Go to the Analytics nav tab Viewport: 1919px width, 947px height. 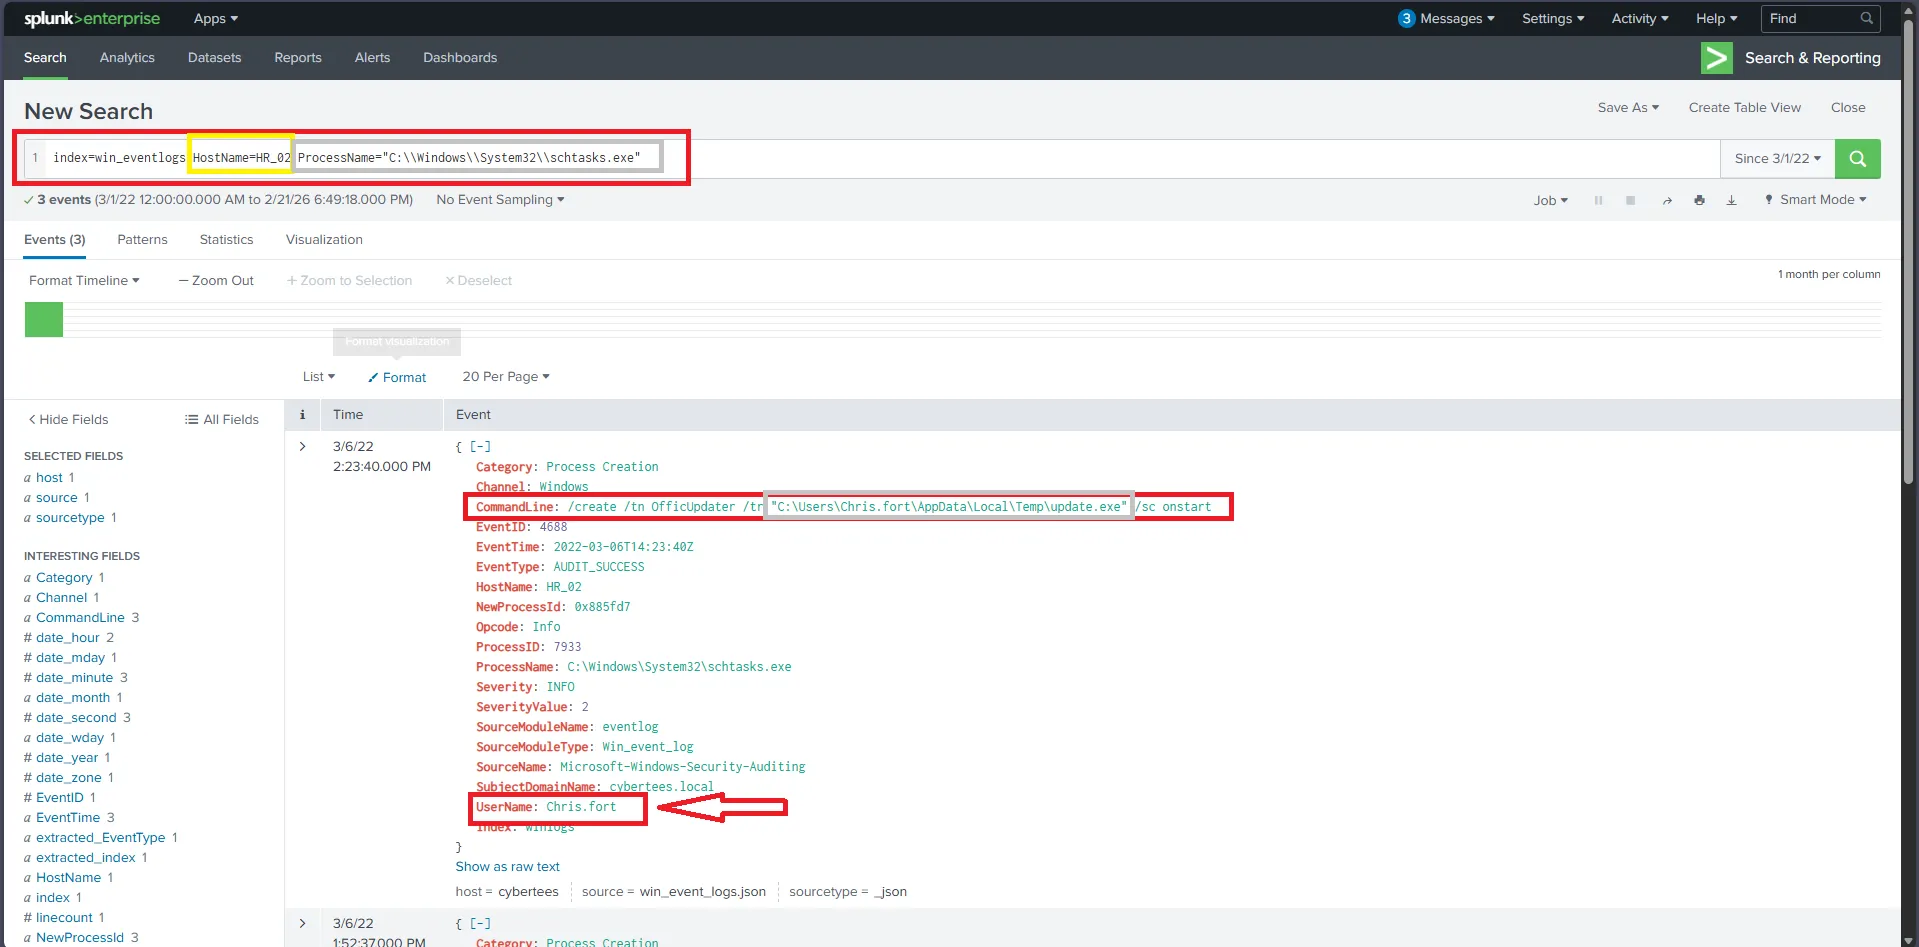127,58
